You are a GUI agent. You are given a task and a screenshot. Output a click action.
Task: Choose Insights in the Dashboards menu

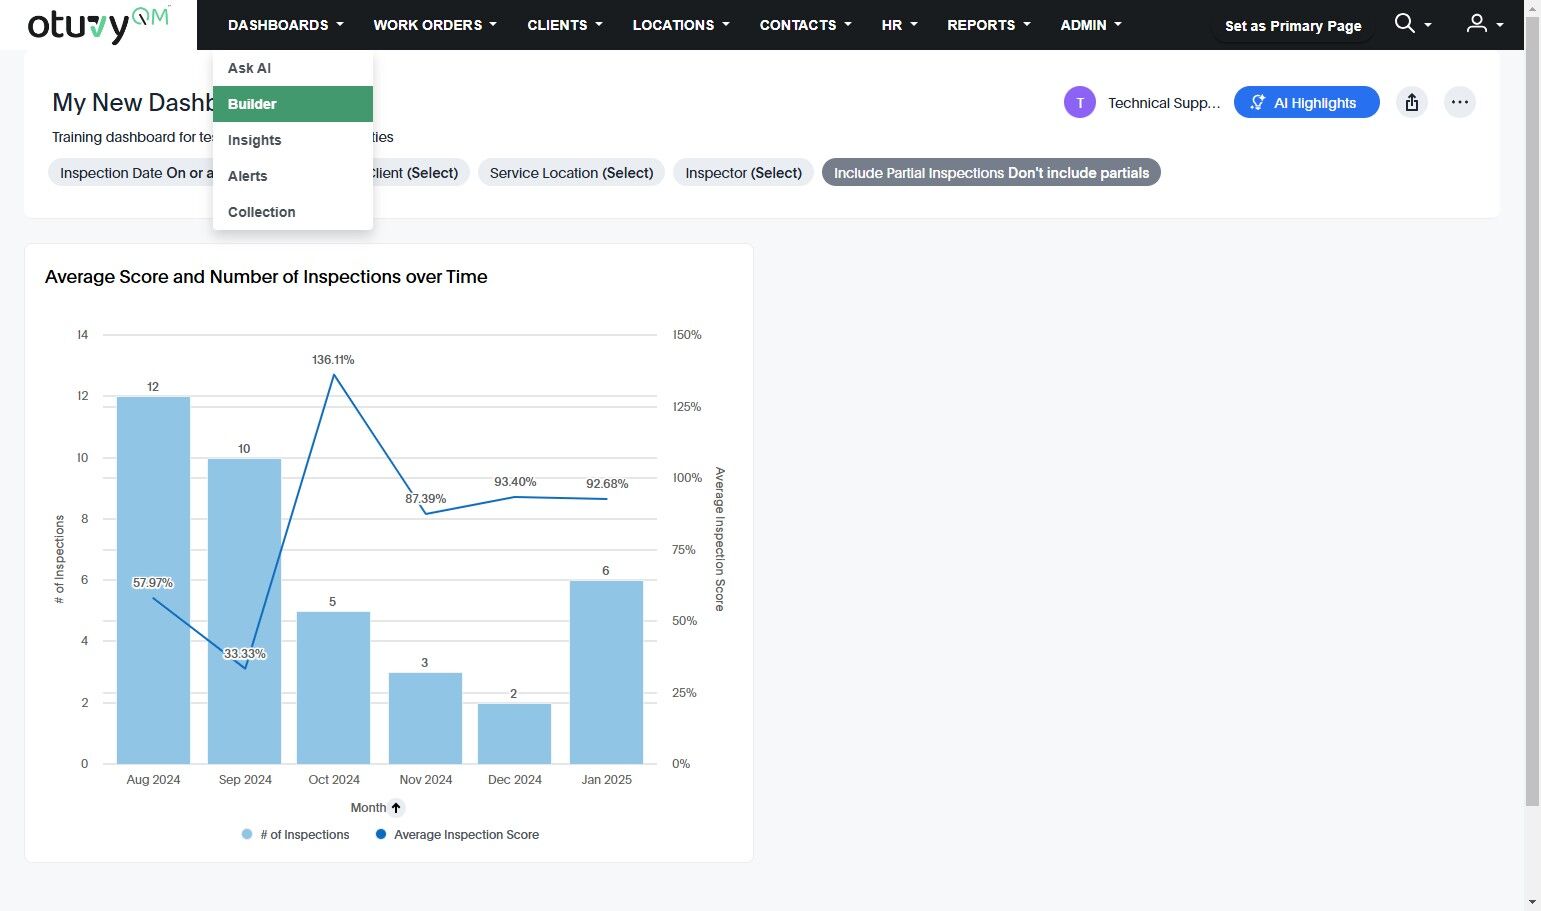click(255, 140)
